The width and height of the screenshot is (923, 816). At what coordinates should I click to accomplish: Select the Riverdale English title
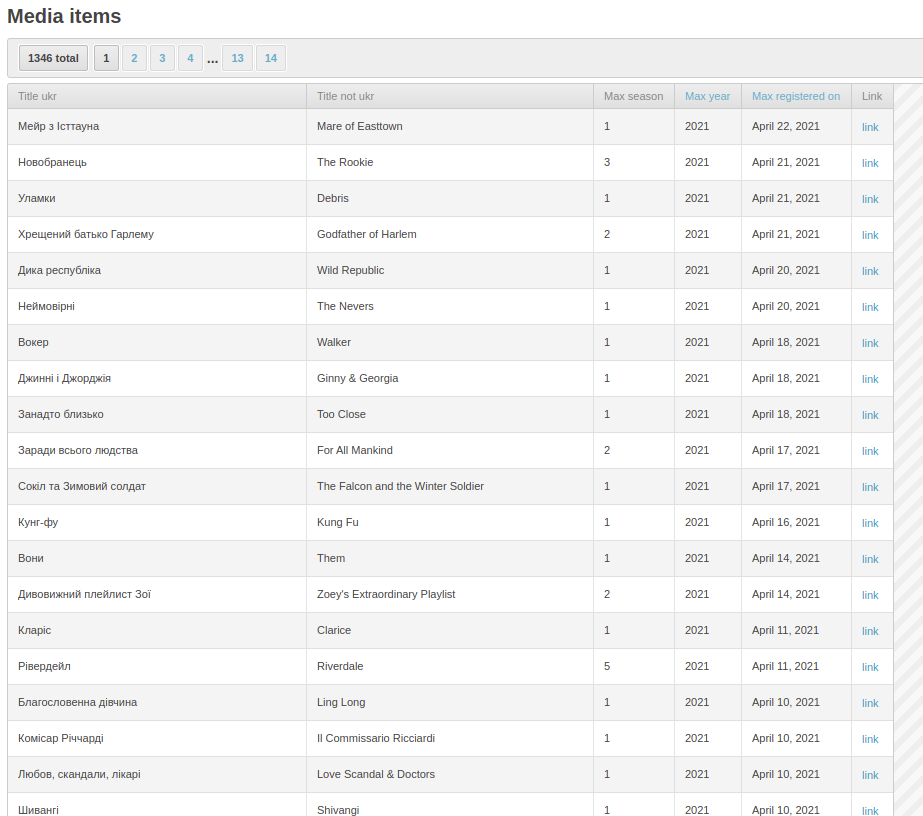point(340,666)
